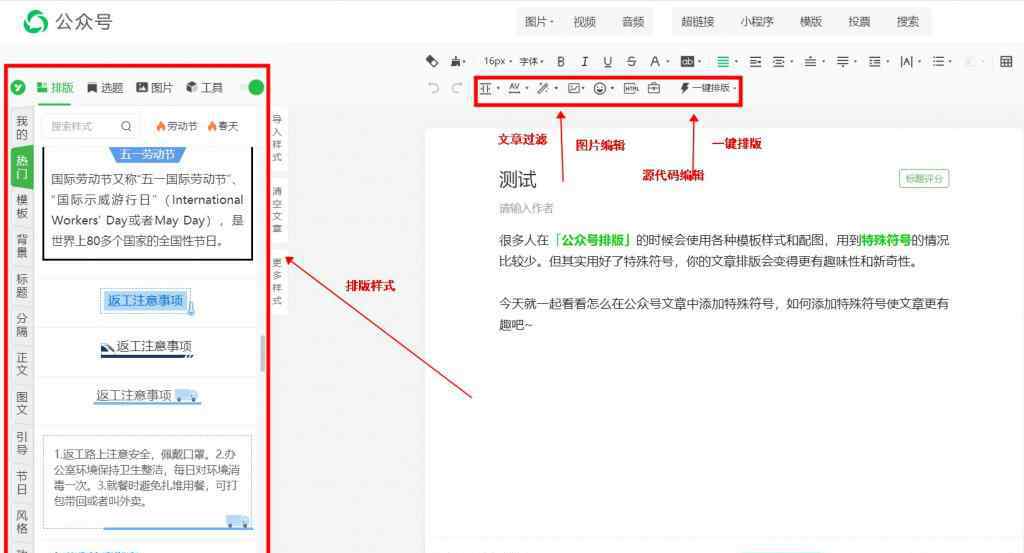1024x553 pixels.
Task: Select the green justify alignment icon
Action: (x=723, y=61)
